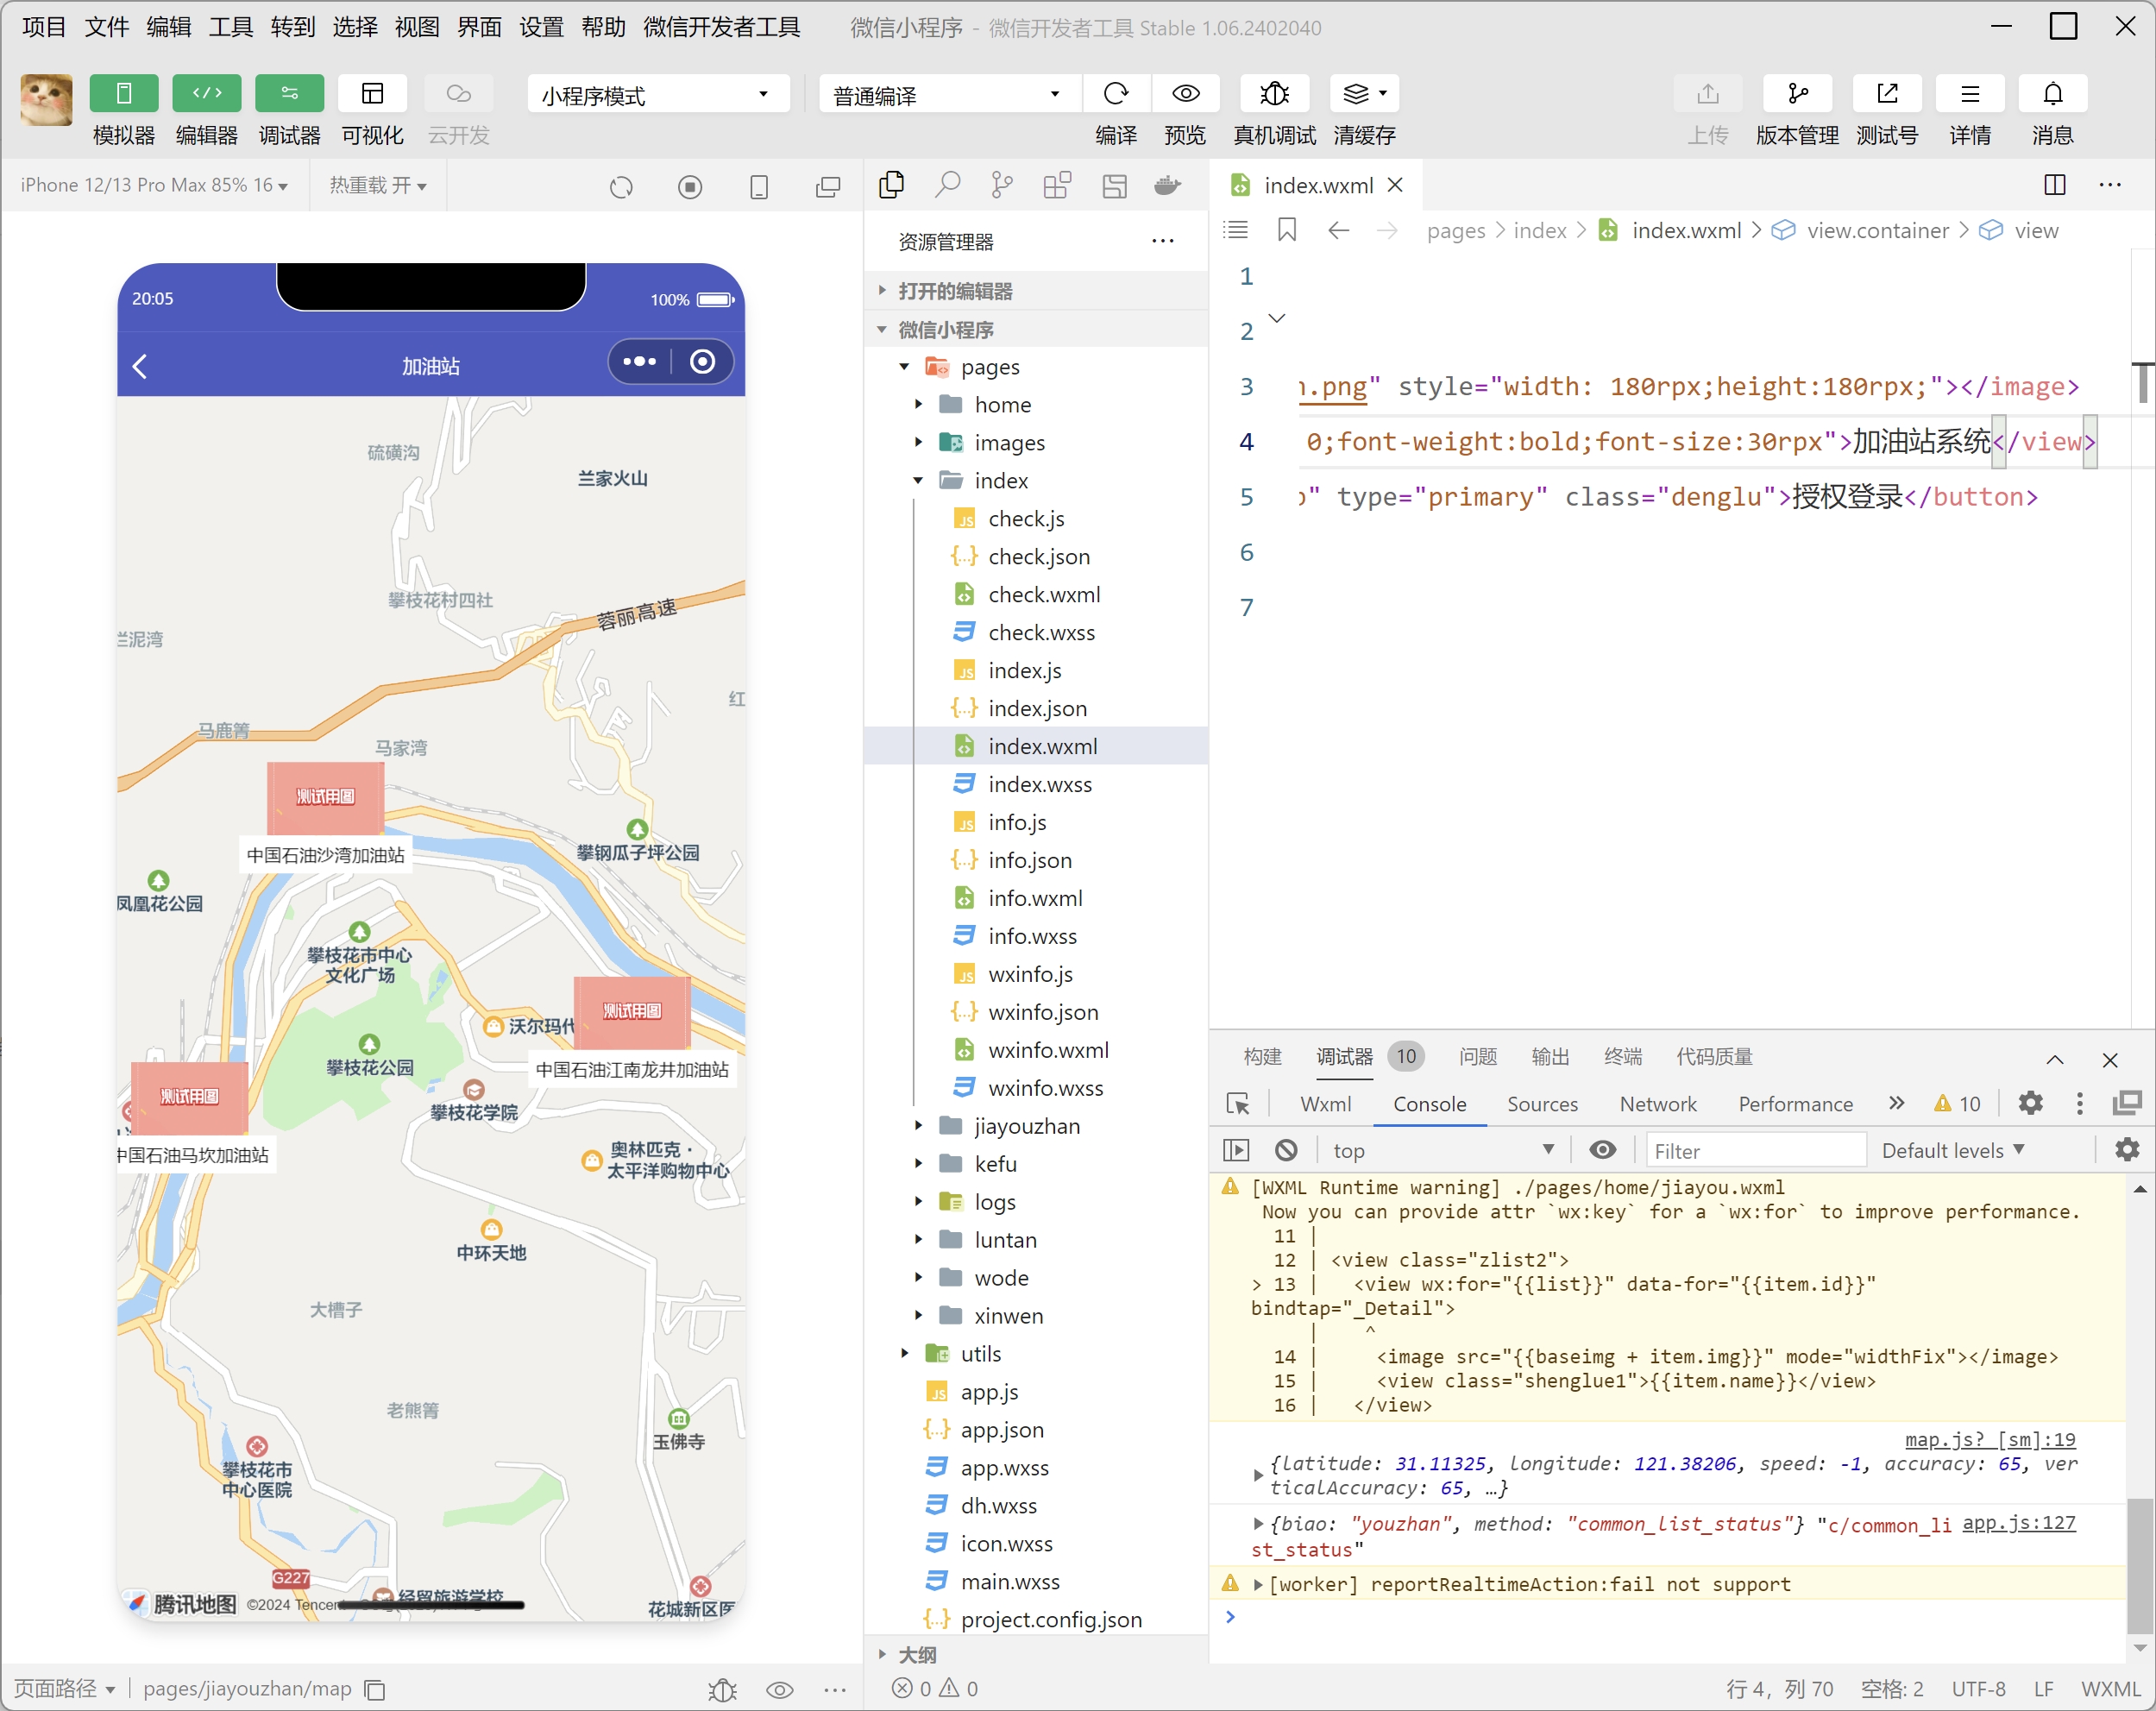Viewport: 2156px width, 1711px height.
Task: Click the element inspect picker icon
Action: [x=1238, y=1104]
